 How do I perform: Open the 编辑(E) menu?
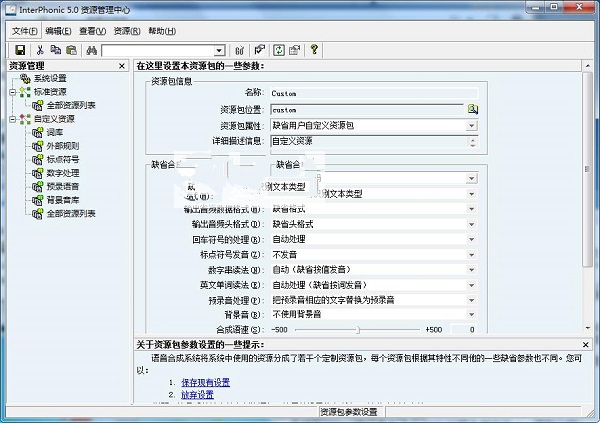(58, 31)
